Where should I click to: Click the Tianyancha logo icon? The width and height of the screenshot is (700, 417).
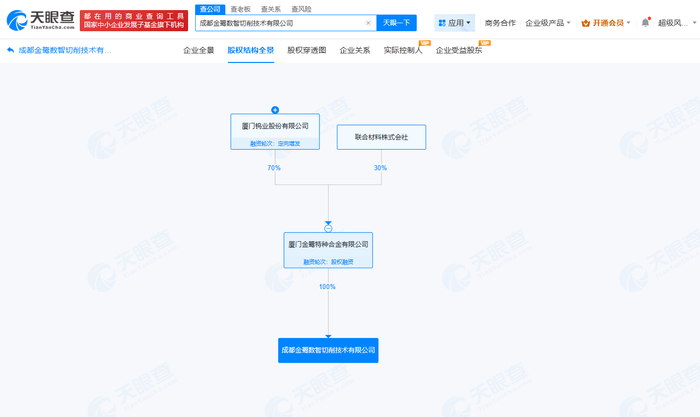(17, 21)
